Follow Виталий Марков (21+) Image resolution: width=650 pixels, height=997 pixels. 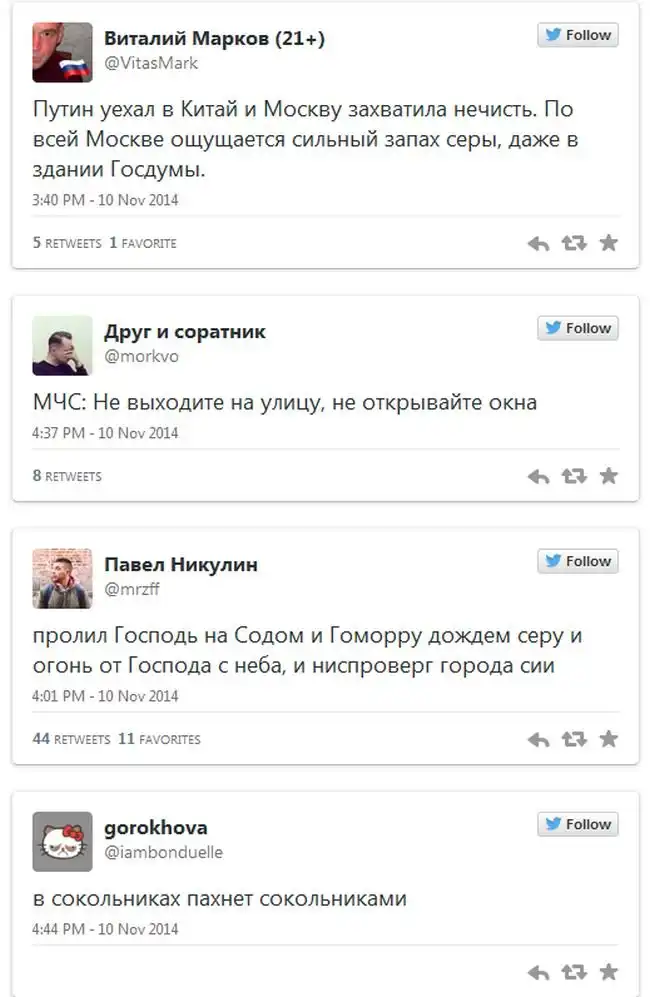578,35
